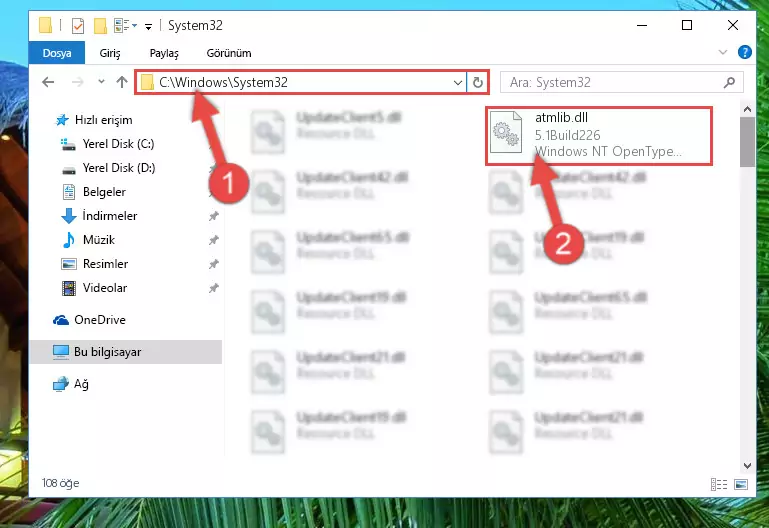Click the Ara: System32 search box
The image size is (769, 528).
coord(621,82)
